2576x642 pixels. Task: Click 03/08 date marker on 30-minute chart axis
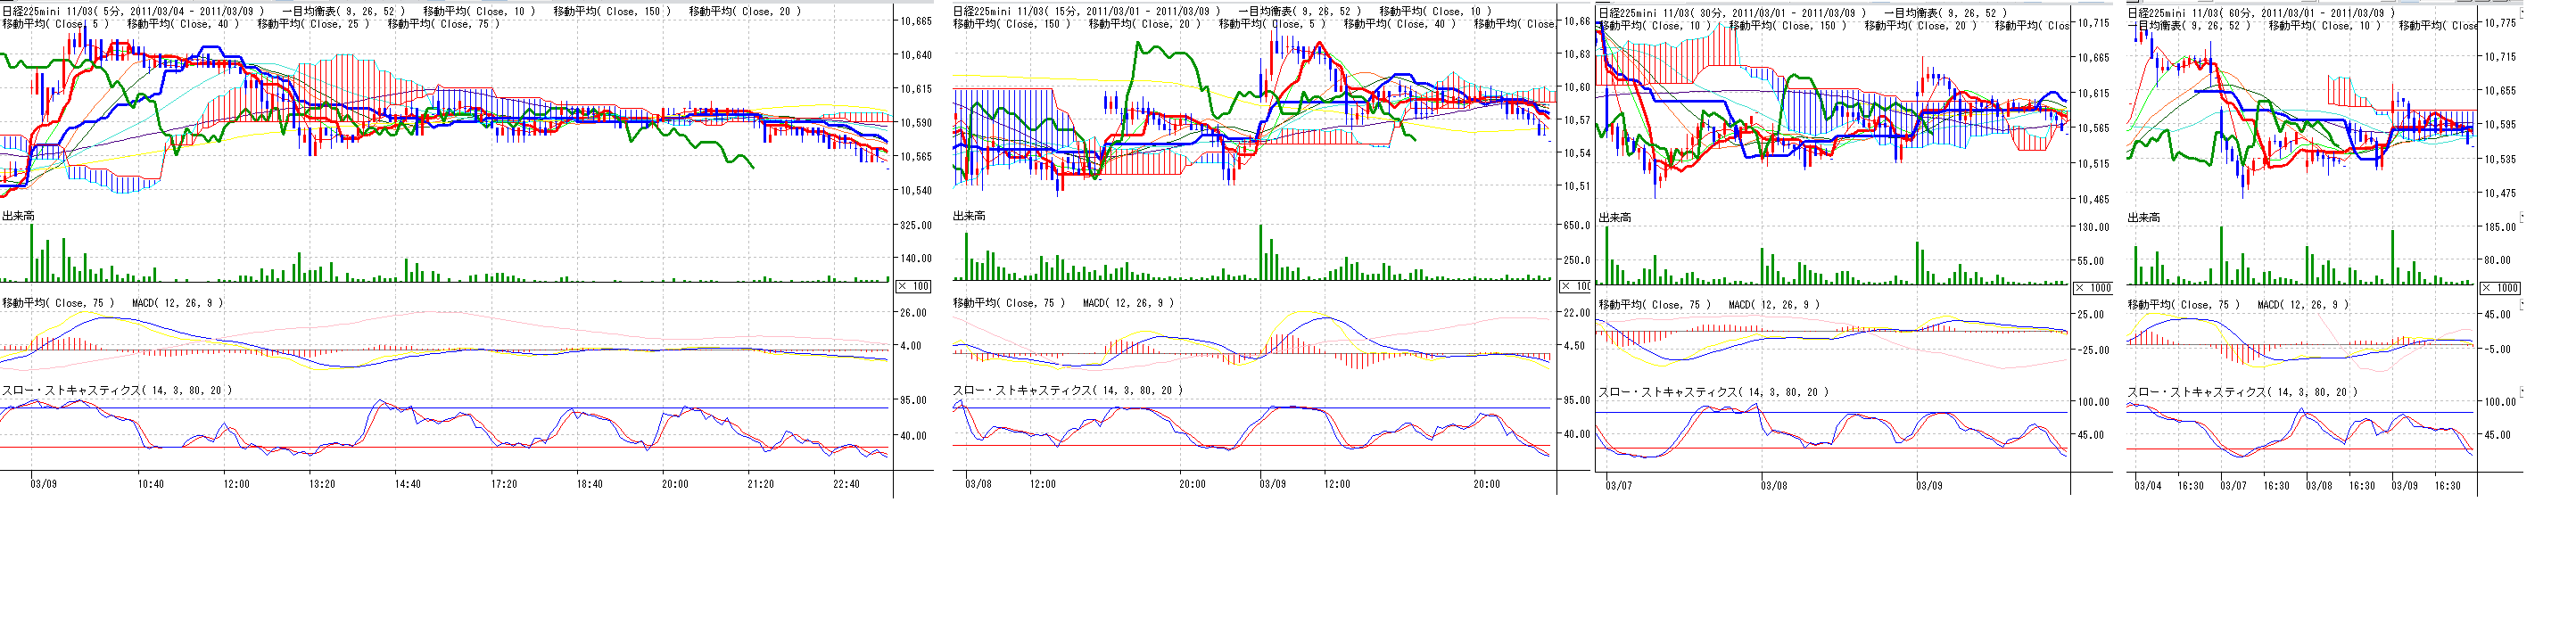[1774, 486]
